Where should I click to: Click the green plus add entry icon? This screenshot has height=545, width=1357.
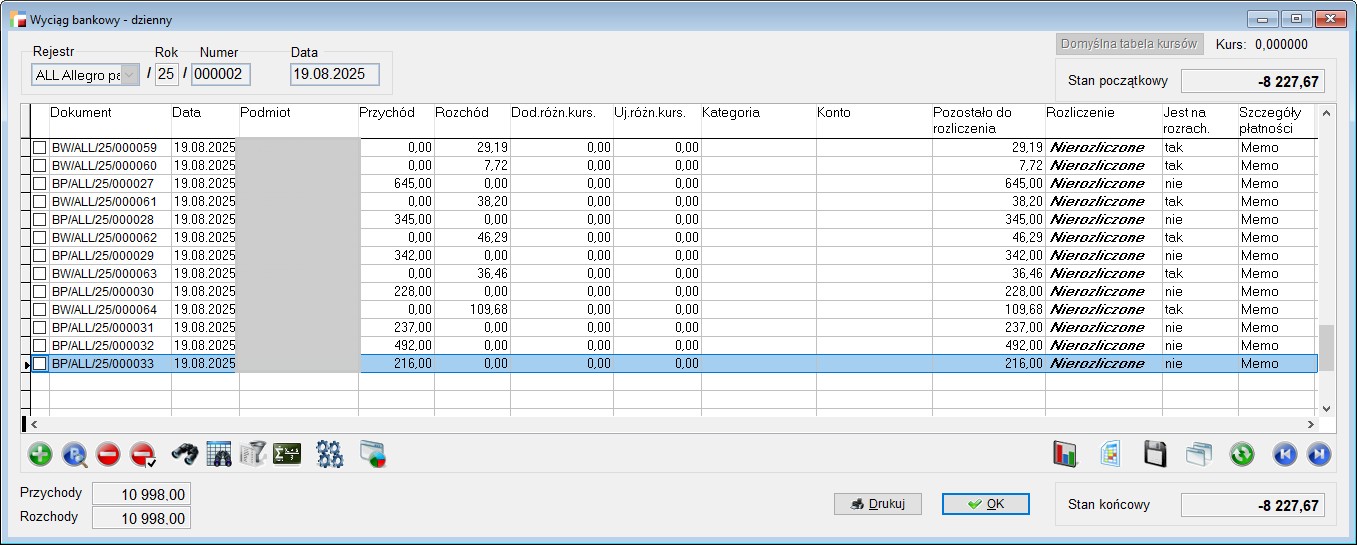pos(40,455)
